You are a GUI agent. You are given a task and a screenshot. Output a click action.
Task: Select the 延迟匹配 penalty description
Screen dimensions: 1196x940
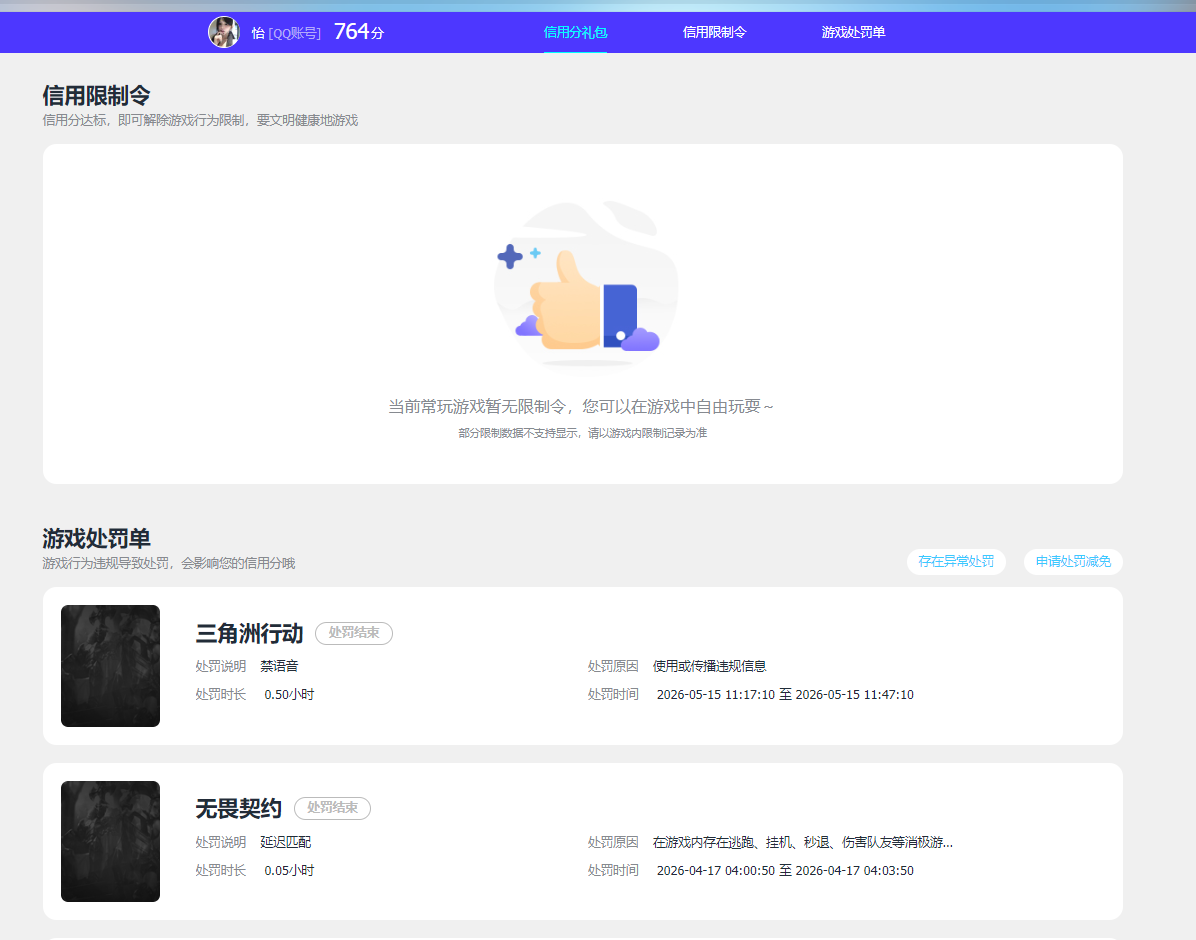coord(285,842)
